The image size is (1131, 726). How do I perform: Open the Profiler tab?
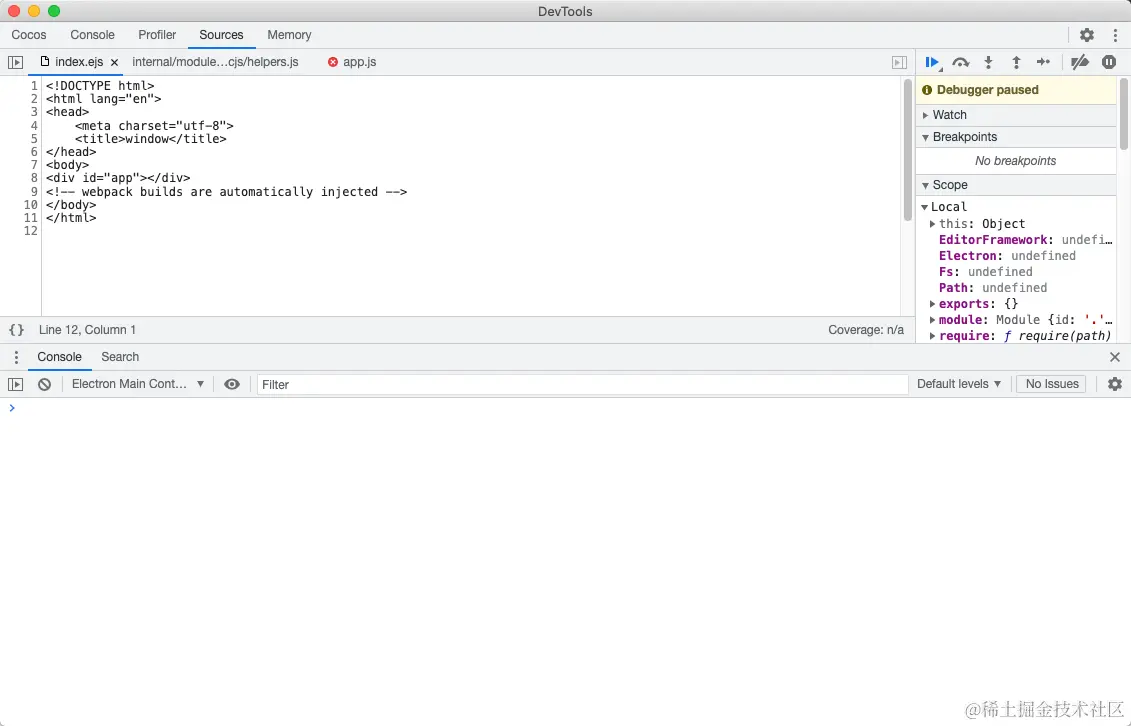(157, 35)
